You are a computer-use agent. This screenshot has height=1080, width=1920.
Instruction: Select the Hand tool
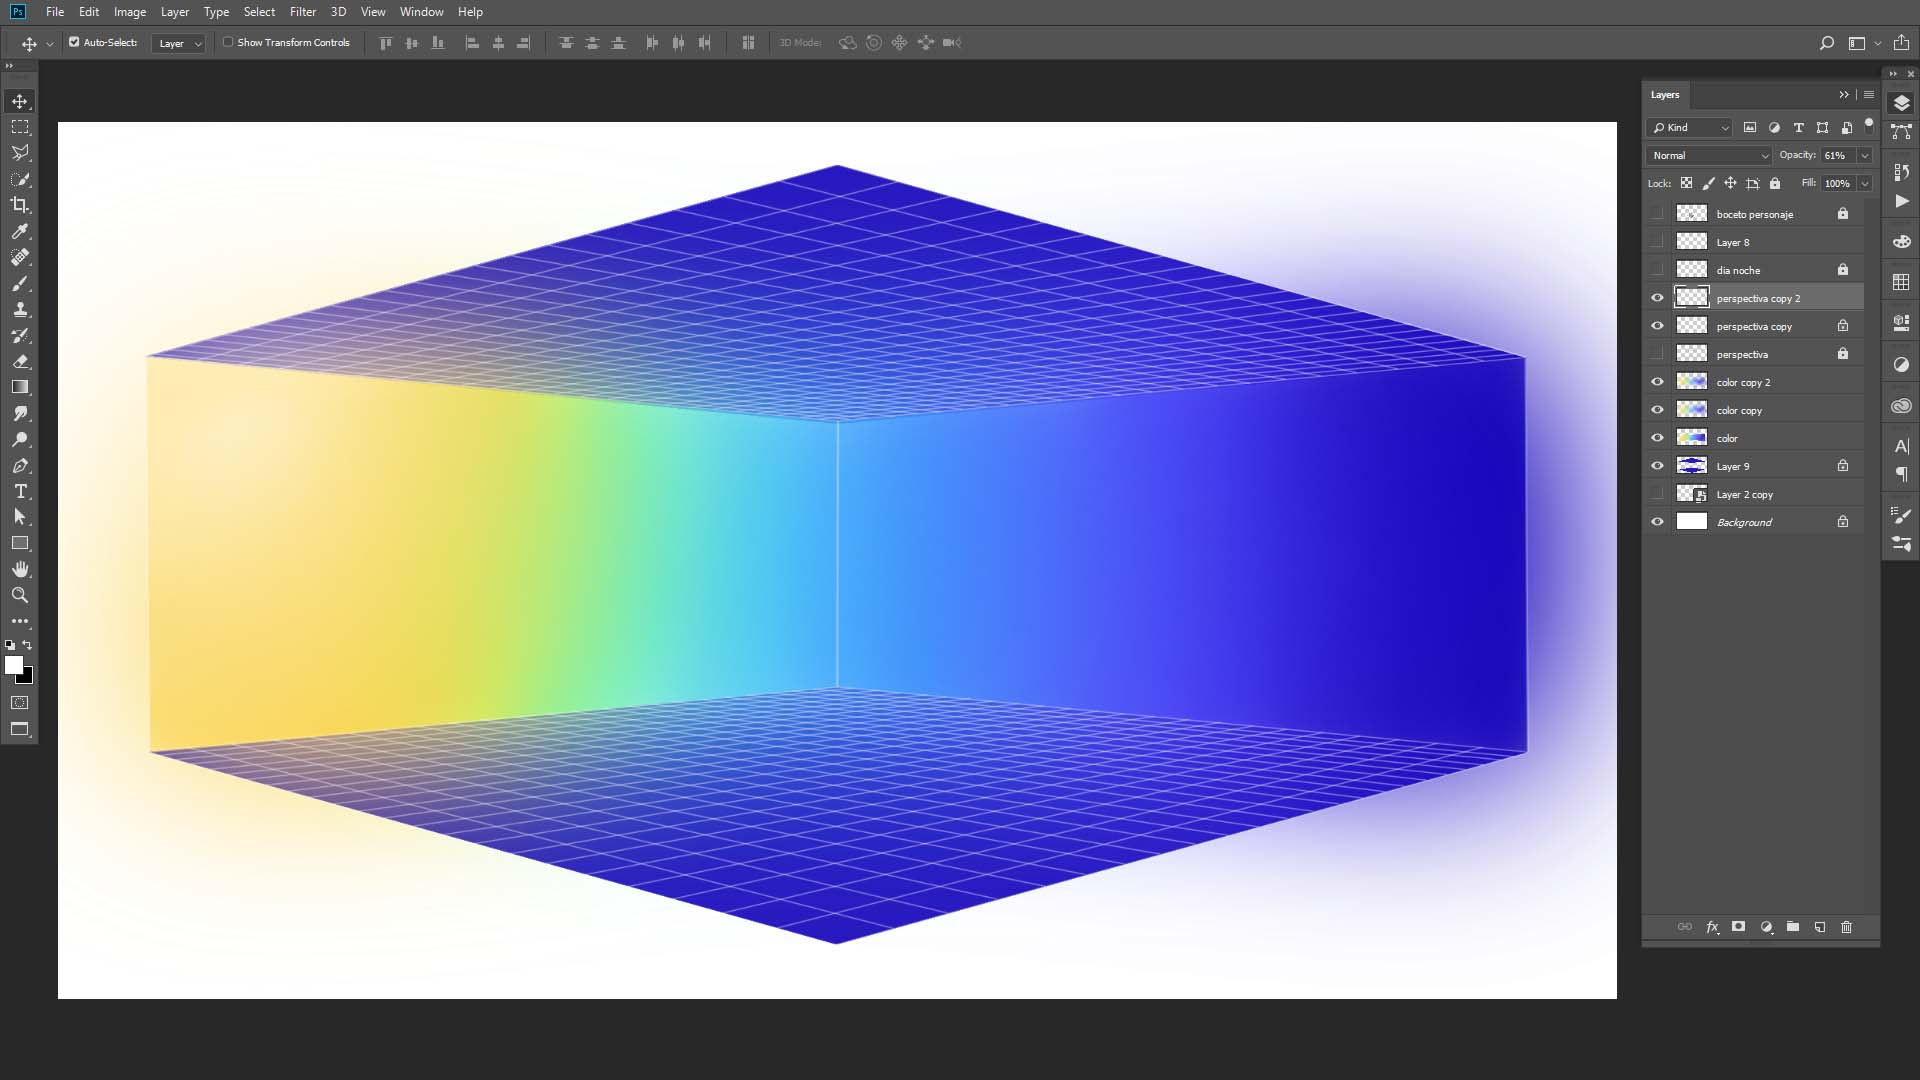[20, 569]
